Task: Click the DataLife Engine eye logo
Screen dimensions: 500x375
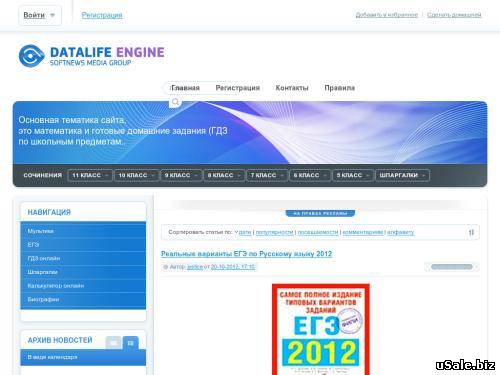Action: (x=32, y=56)
